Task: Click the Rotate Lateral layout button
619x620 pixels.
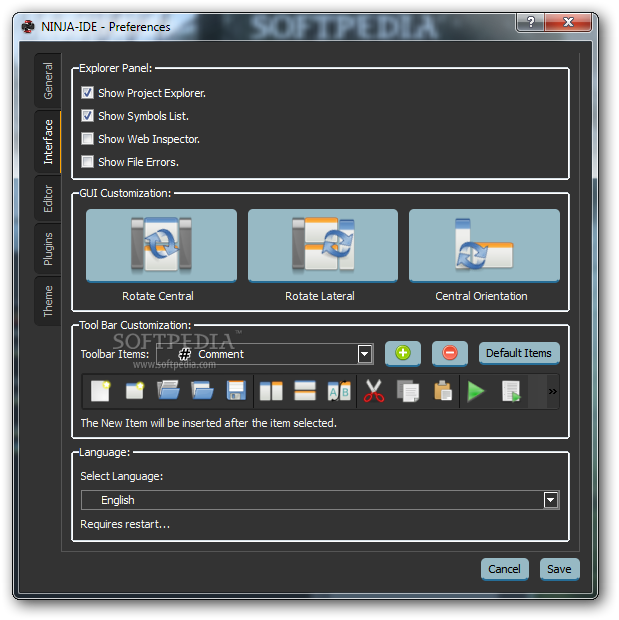Action: coord(323,246)
